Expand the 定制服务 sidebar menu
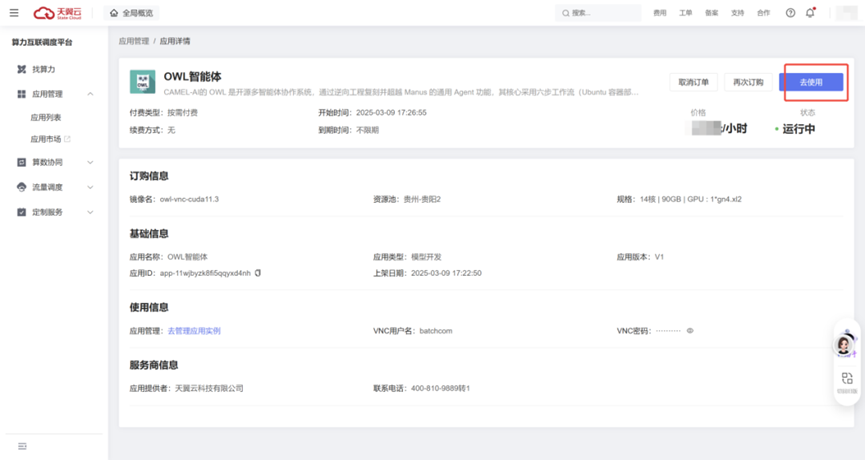Image resolution: width=865 pixels, height=460 pixels. tap(91, 212)
